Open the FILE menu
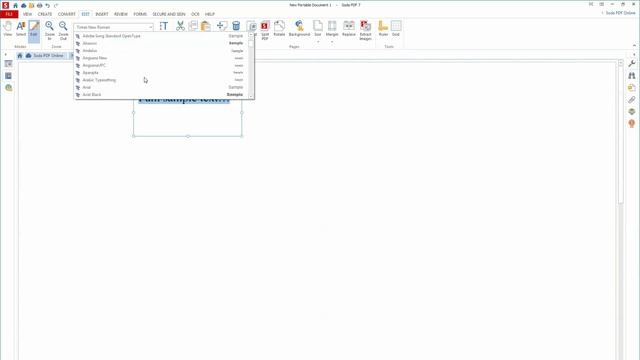The height and width of the screenshot is (360, 640). coord(9,14)
